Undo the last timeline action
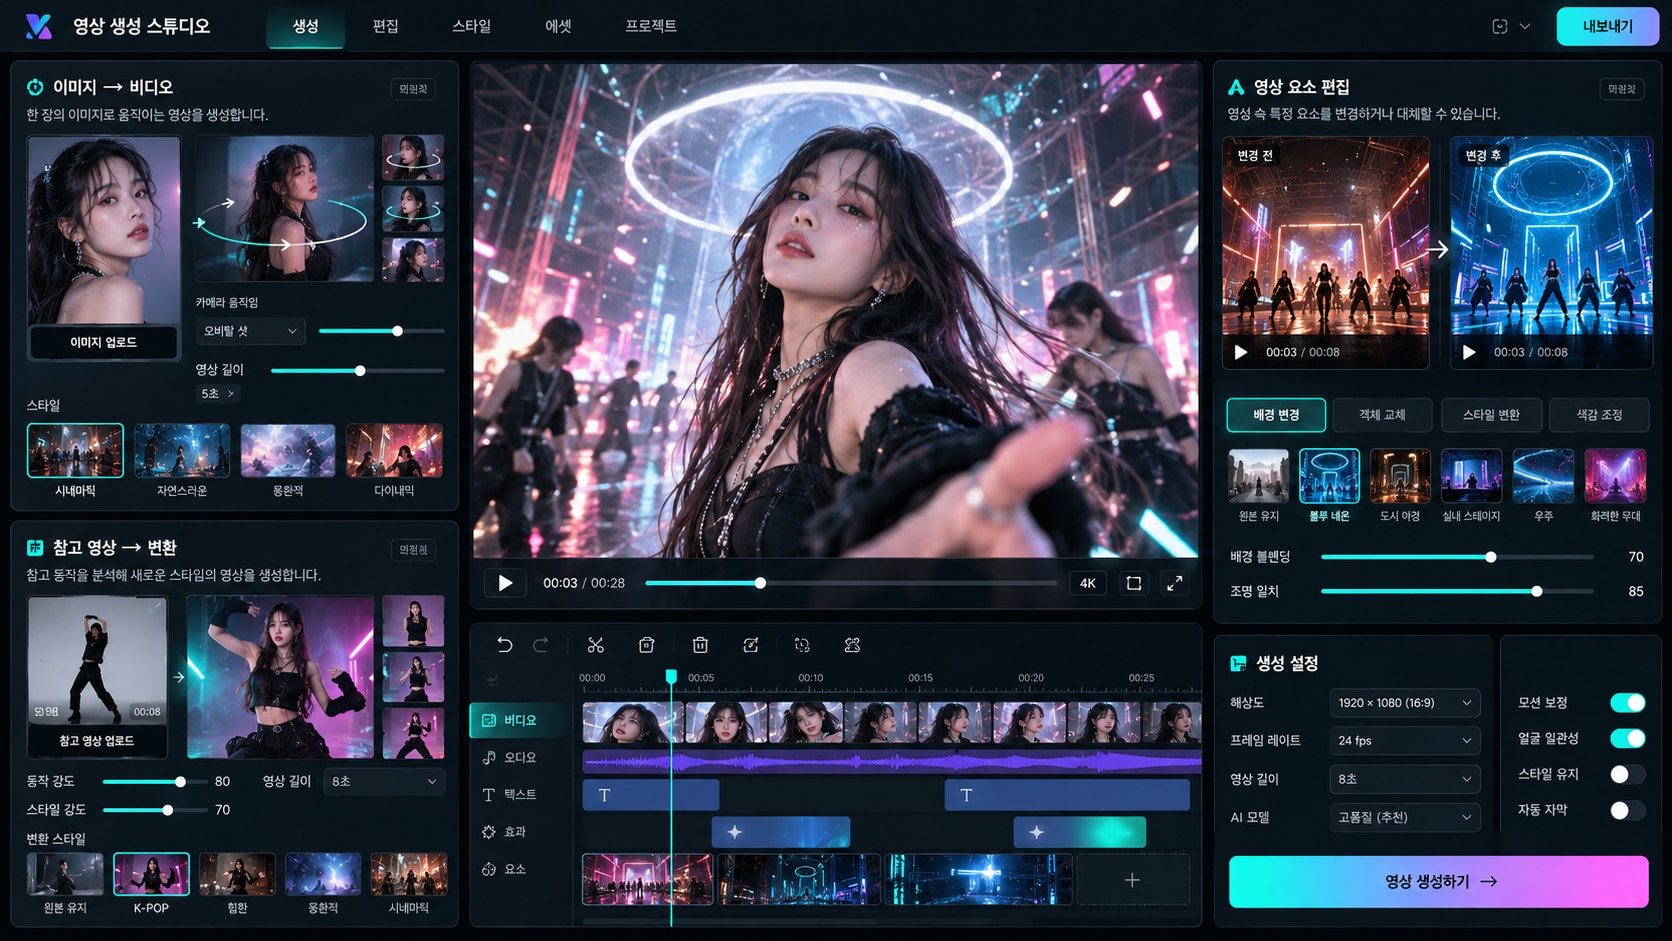1672x941 pixels. click(x=504, y=645)
